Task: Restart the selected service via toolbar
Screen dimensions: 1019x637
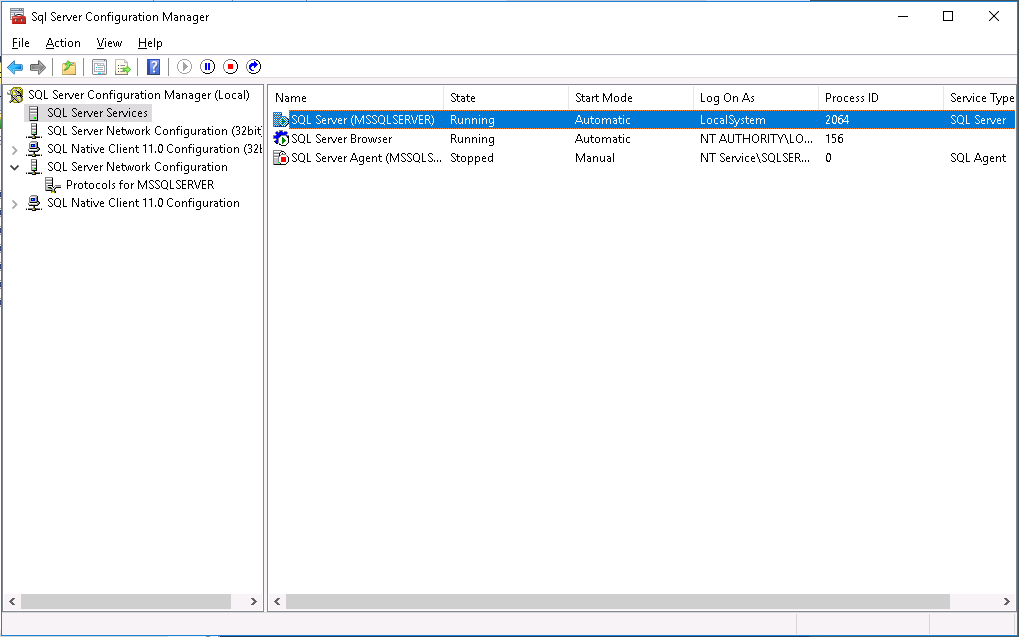Action: coord(254,67)
